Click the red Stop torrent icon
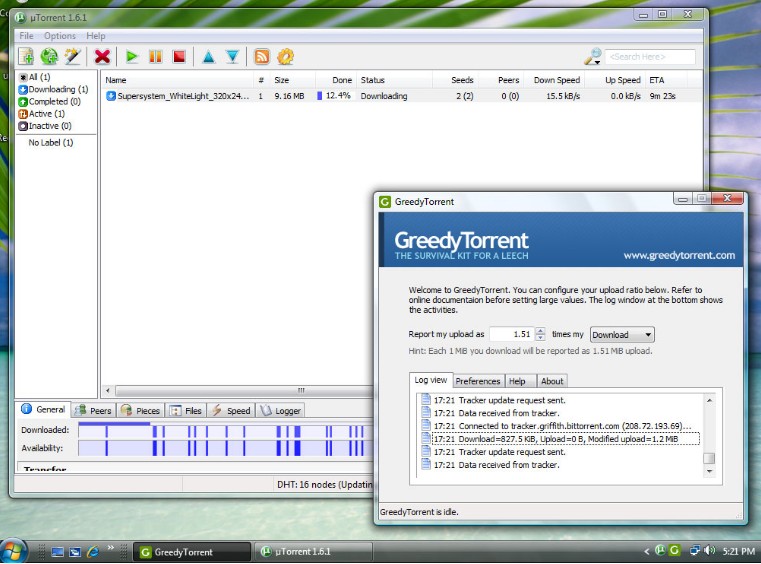Screen dimensions: 761x564 [179, 57]
